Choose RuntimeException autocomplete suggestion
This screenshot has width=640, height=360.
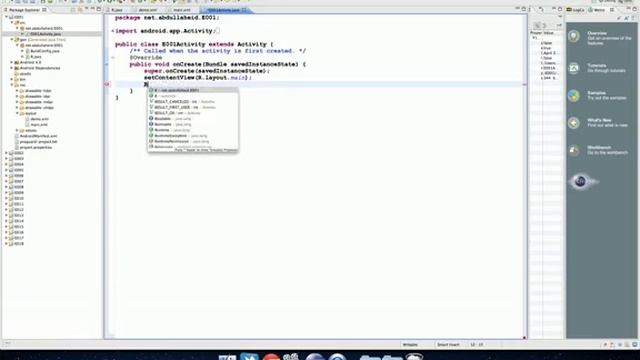(x=193, y=136)
